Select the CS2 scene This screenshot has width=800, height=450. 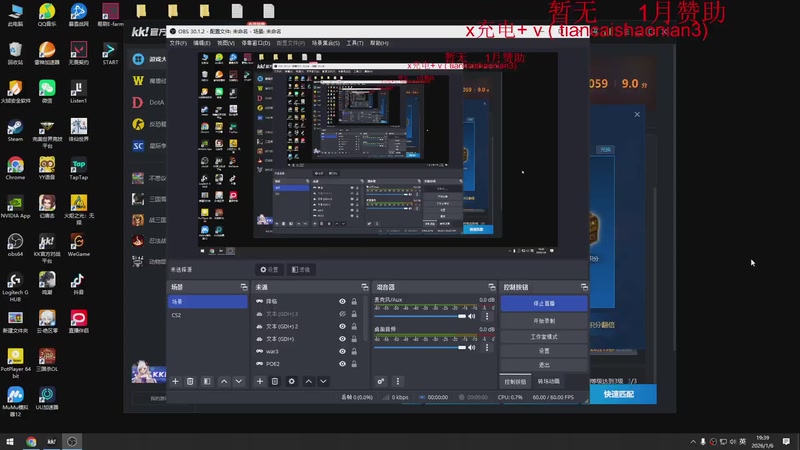pyautogui.click(x=208, y=315)
